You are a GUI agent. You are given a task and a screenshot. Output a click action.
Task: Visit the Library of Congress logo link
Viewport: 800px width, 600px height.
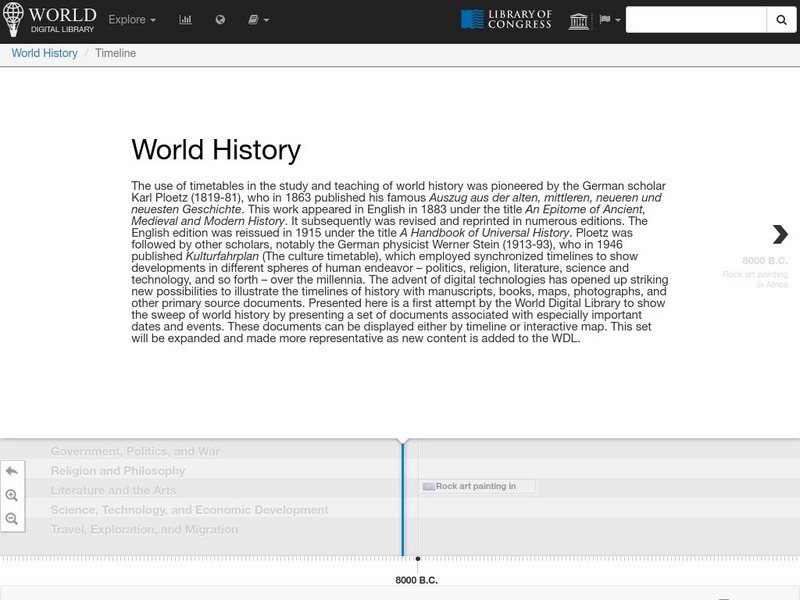[506, 20]
